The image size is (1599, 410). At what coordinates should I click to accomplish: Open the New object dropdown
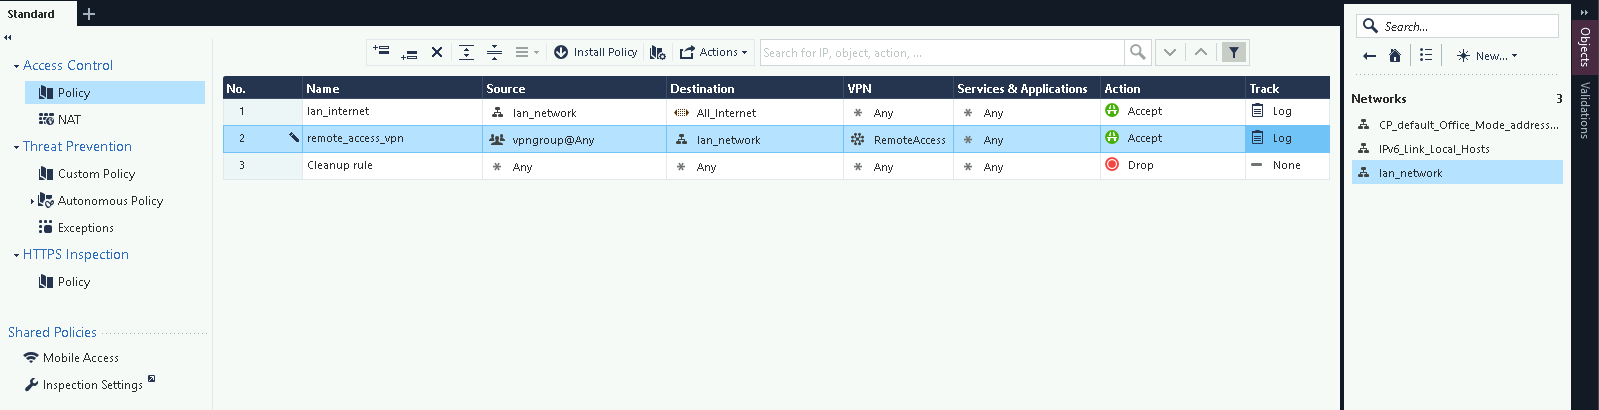tap(1487, 56)
